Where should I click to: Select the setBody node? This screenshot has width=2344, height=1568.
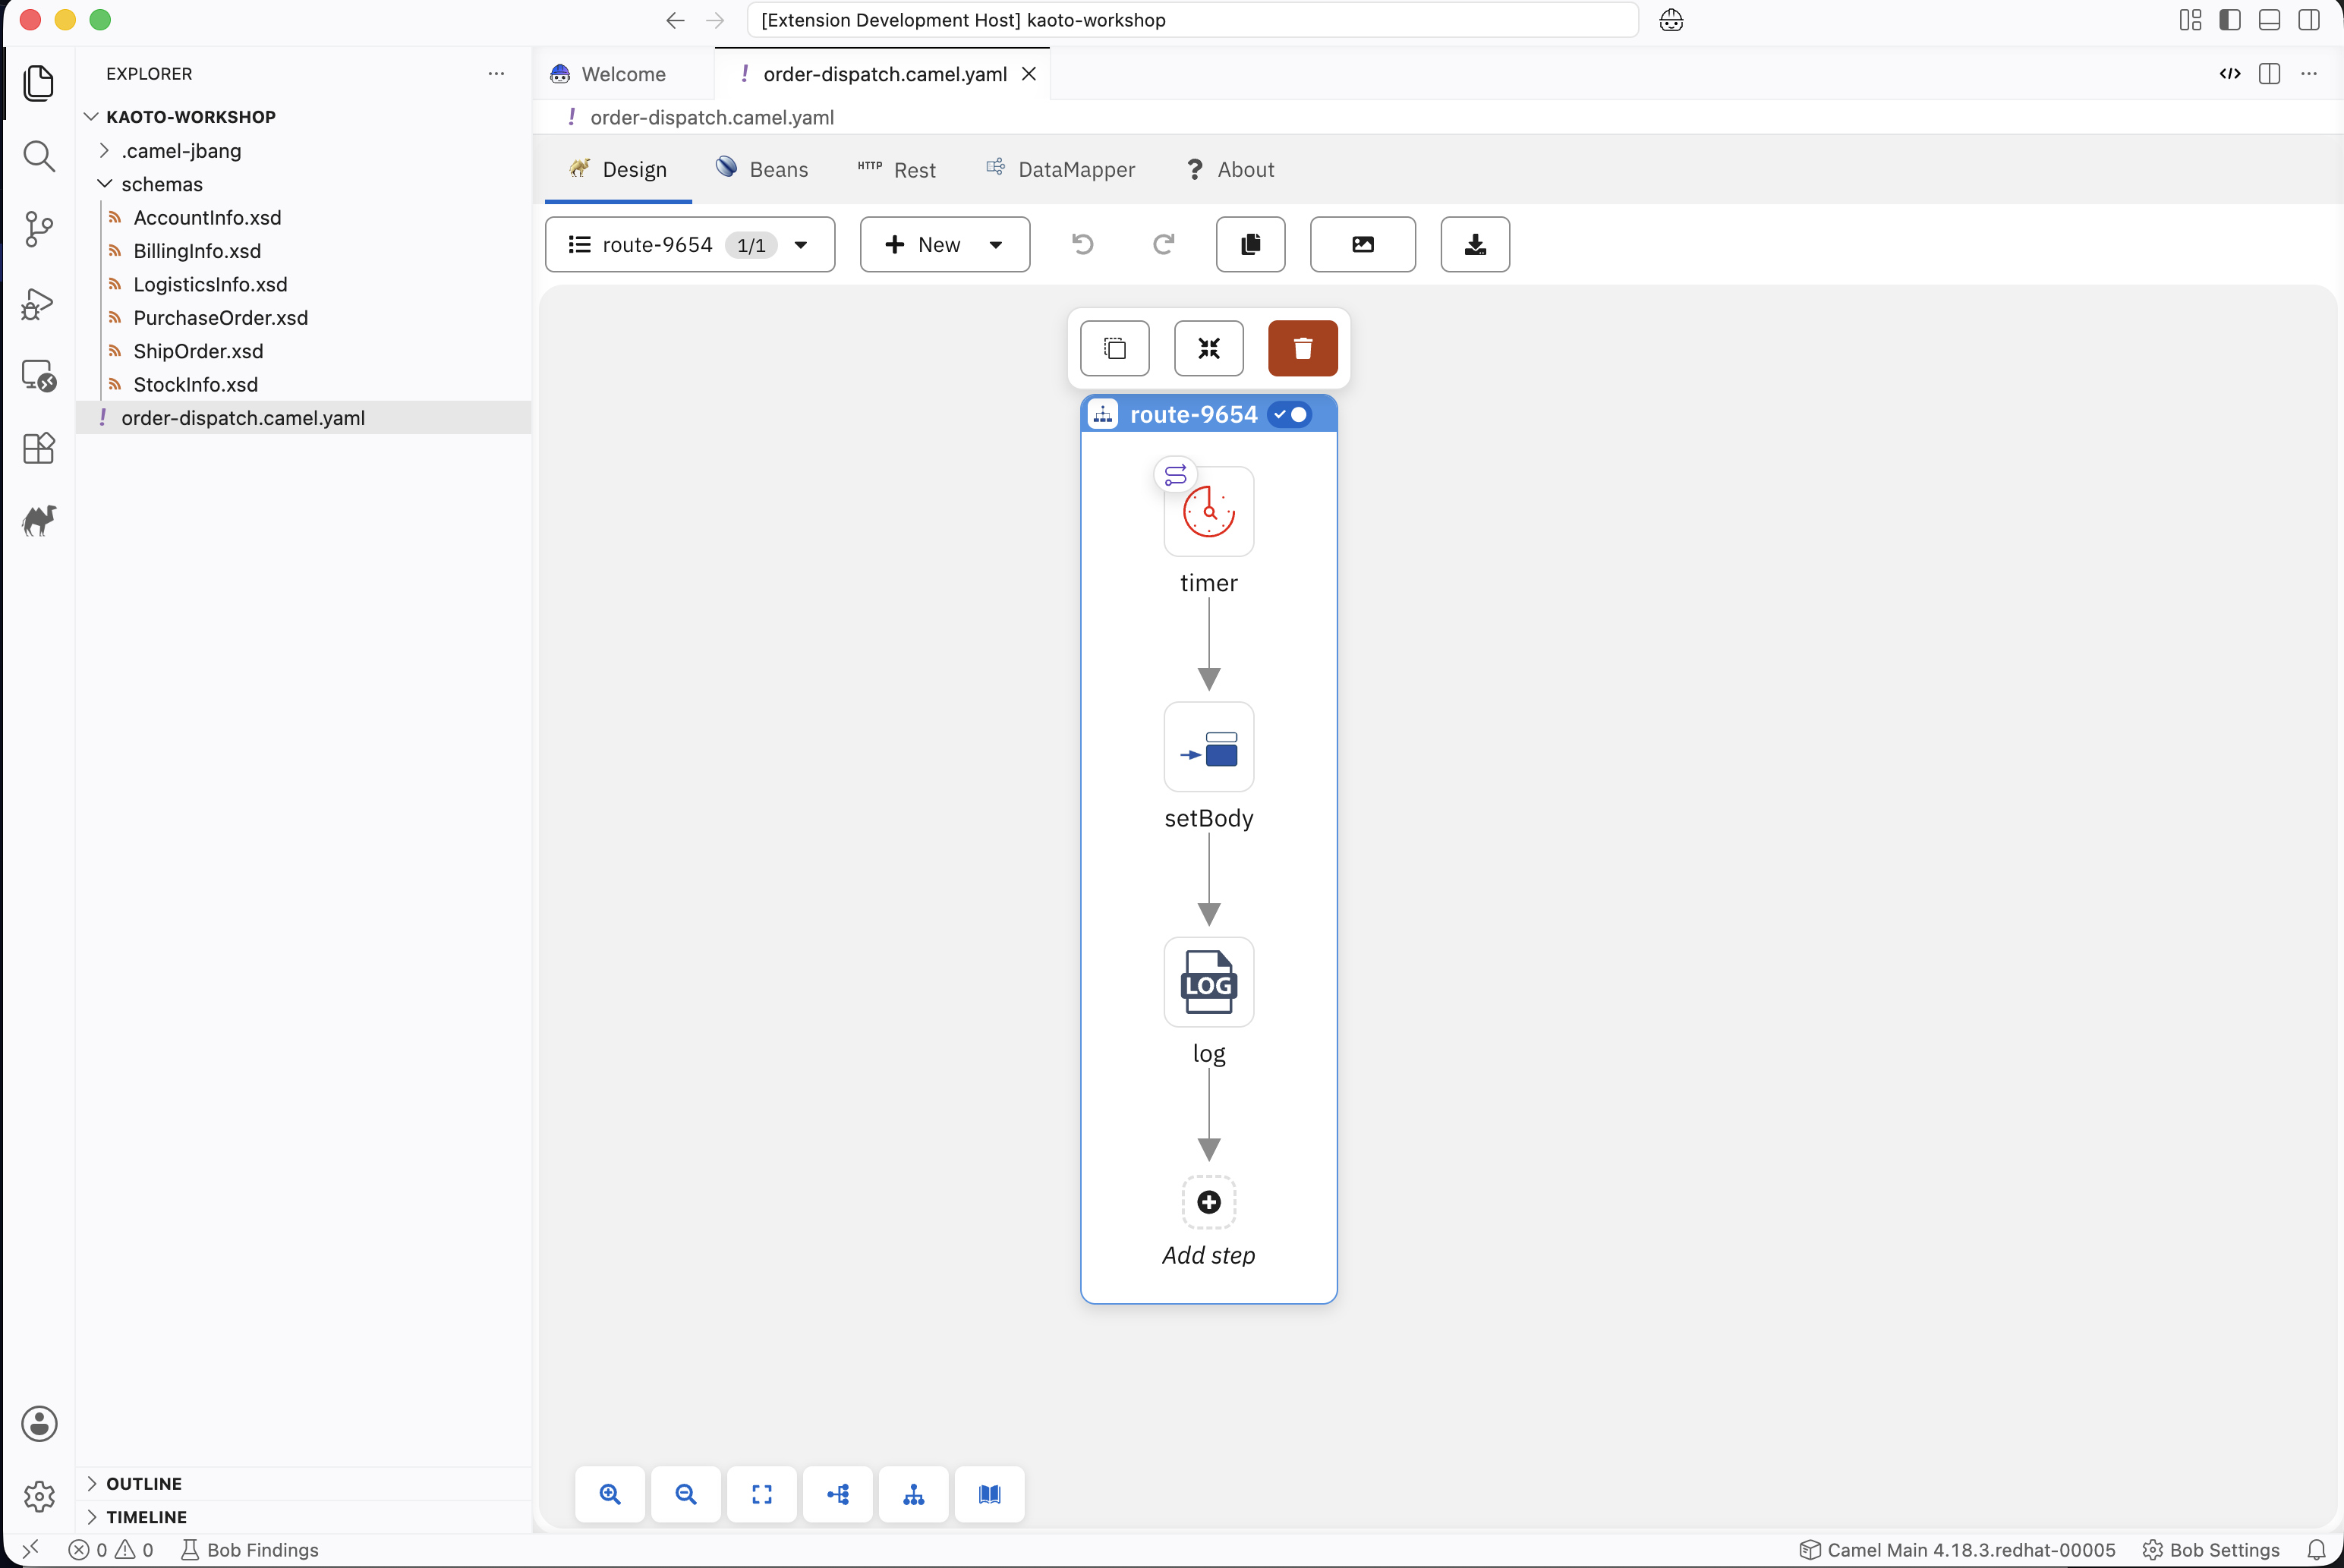(1208, 746)
